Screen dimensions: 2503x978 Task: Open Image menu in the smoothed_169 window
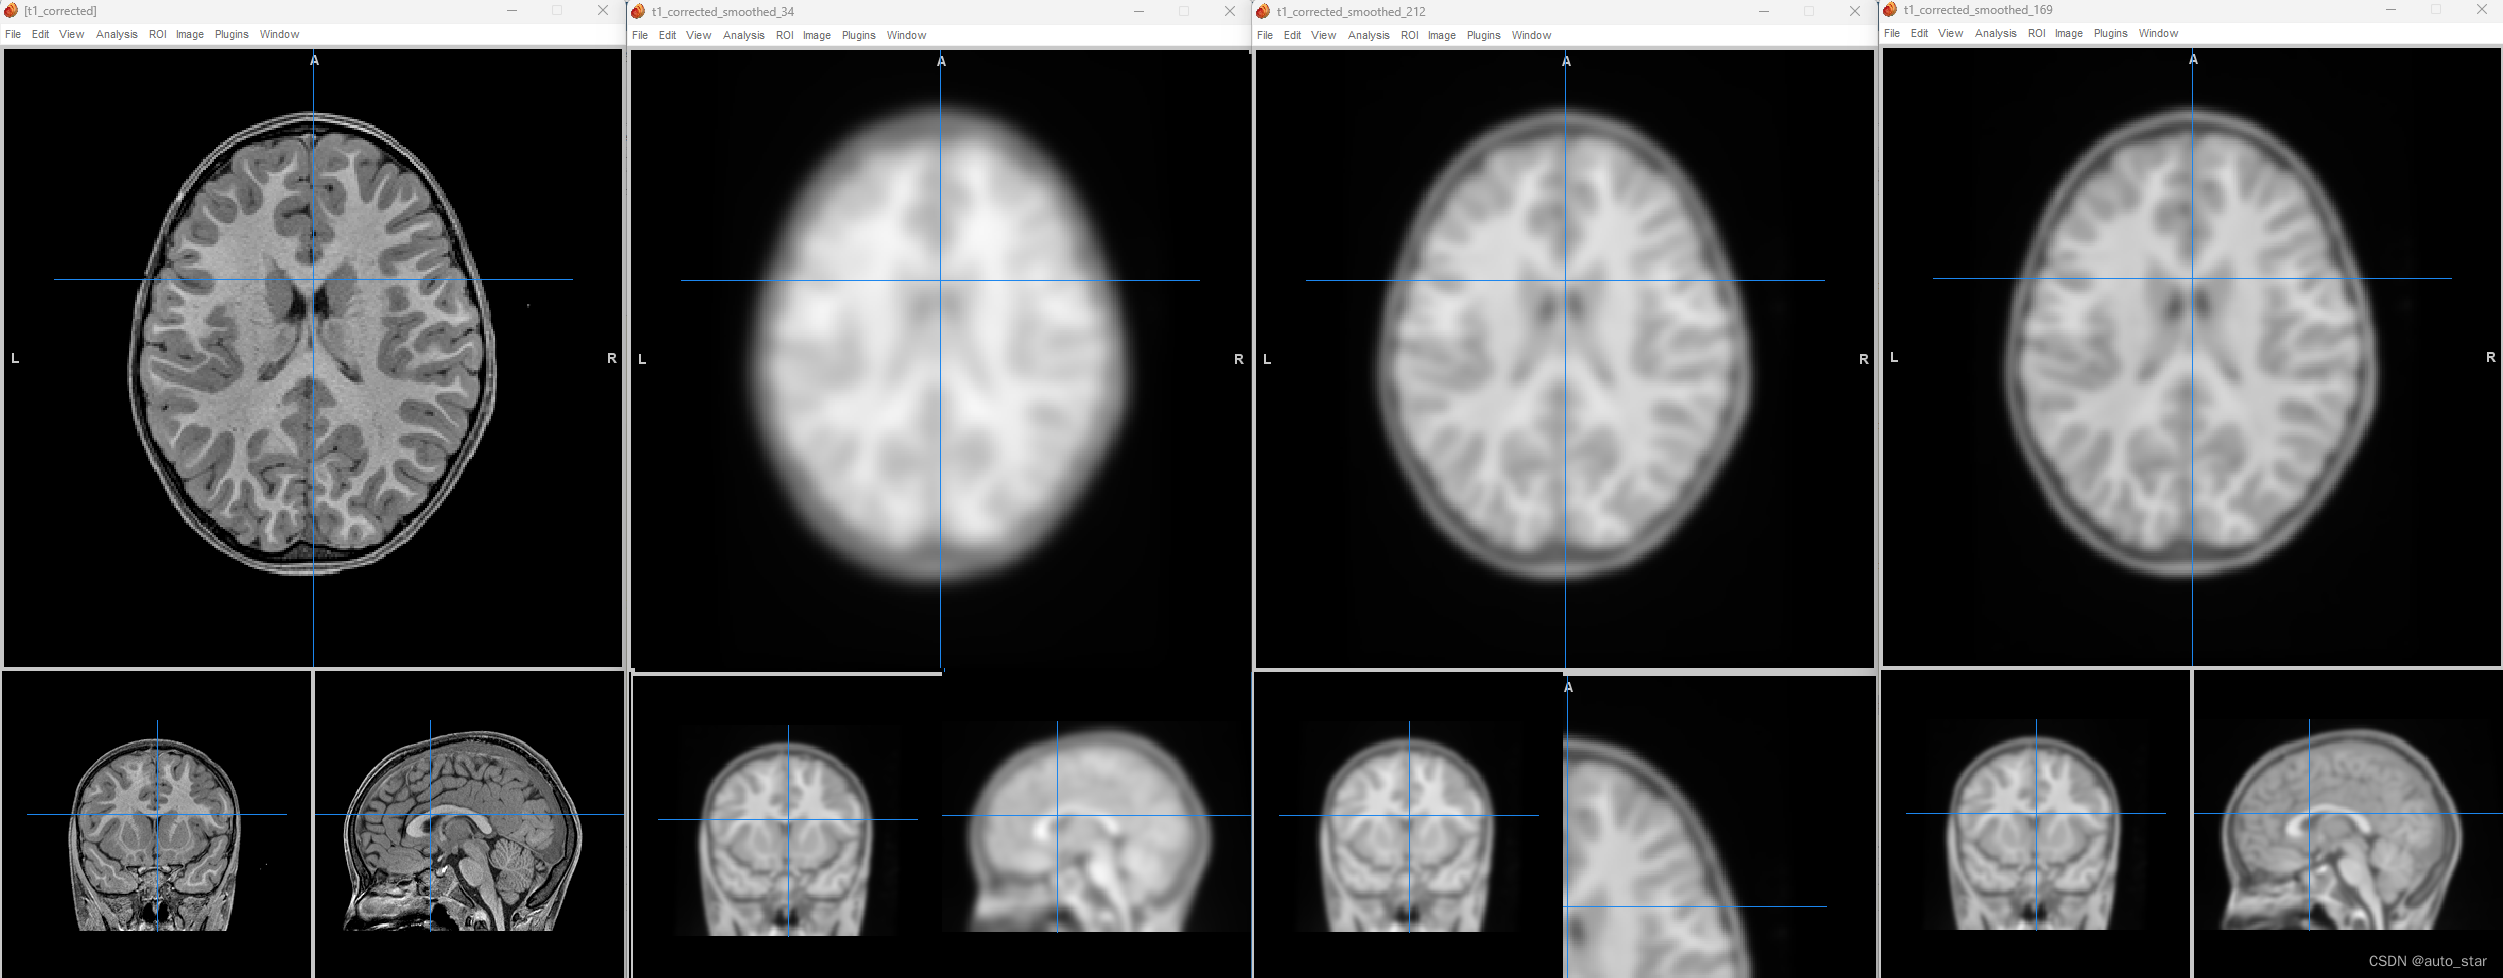coord(2069,33)
